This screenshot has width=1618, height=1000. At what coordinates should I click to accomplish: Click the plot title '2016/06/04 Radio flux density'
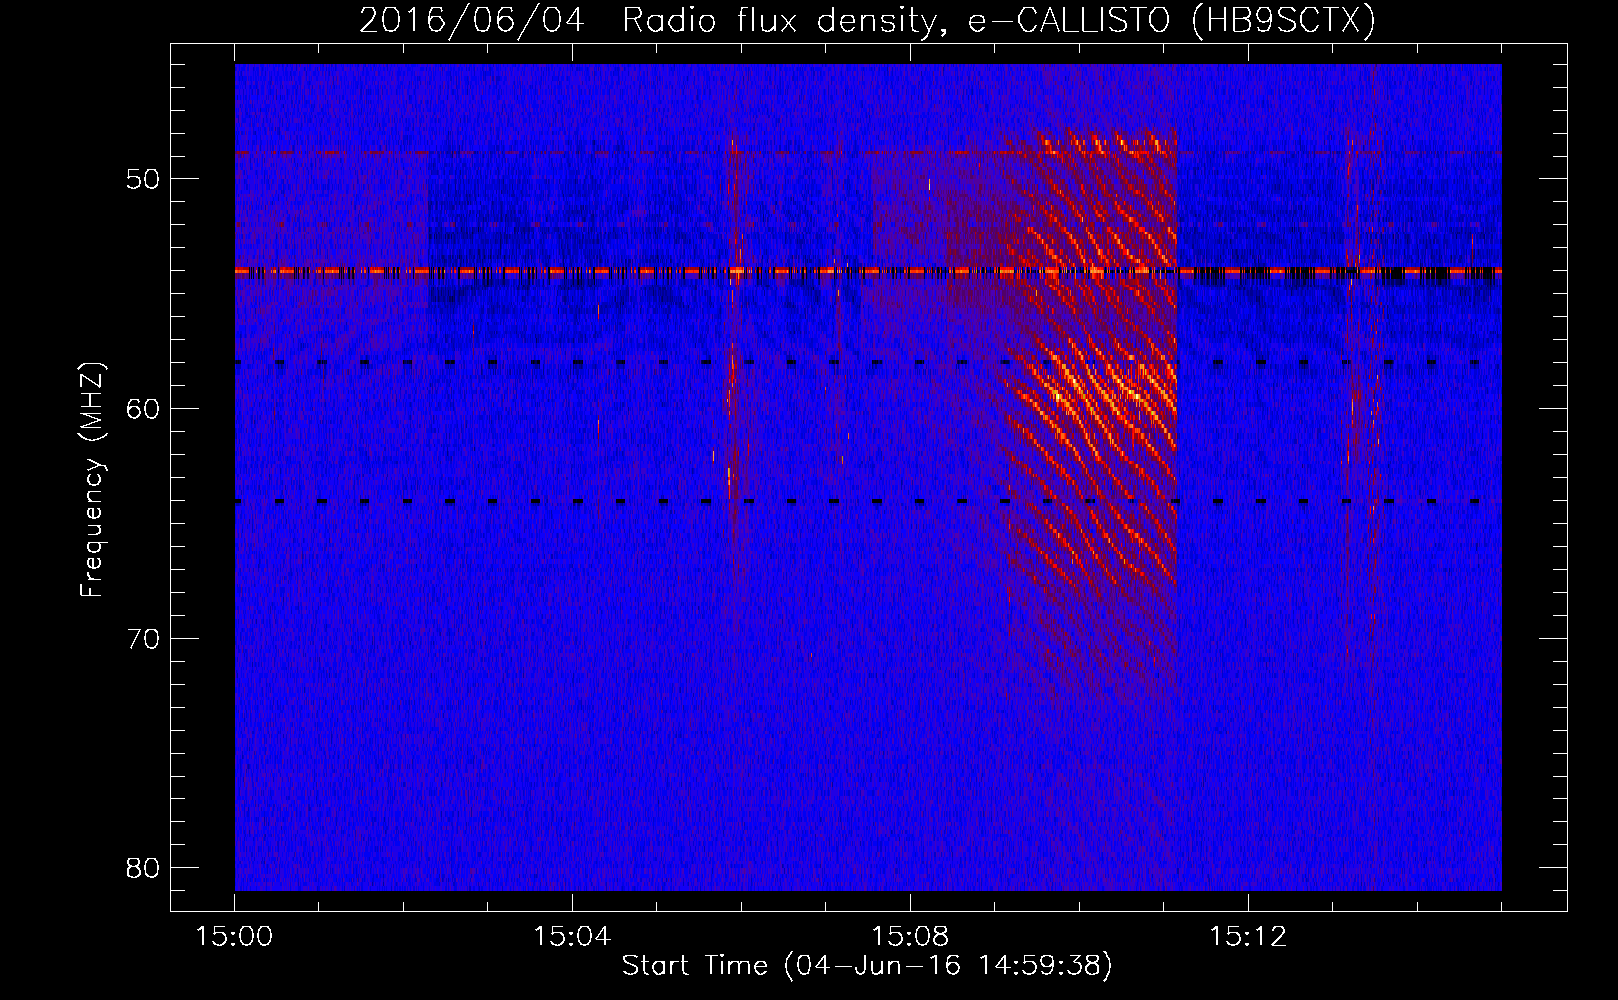tap(867, 19)
